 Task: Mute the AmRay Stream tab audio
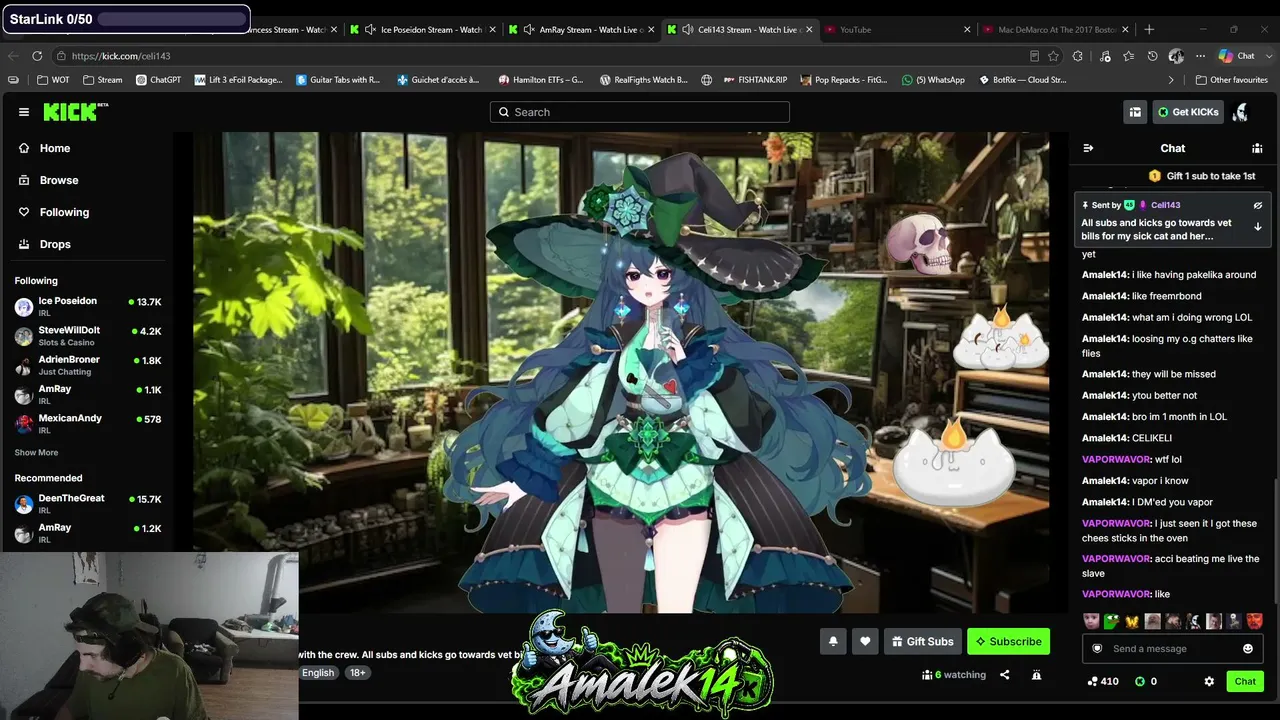click(x=529, y=30)
